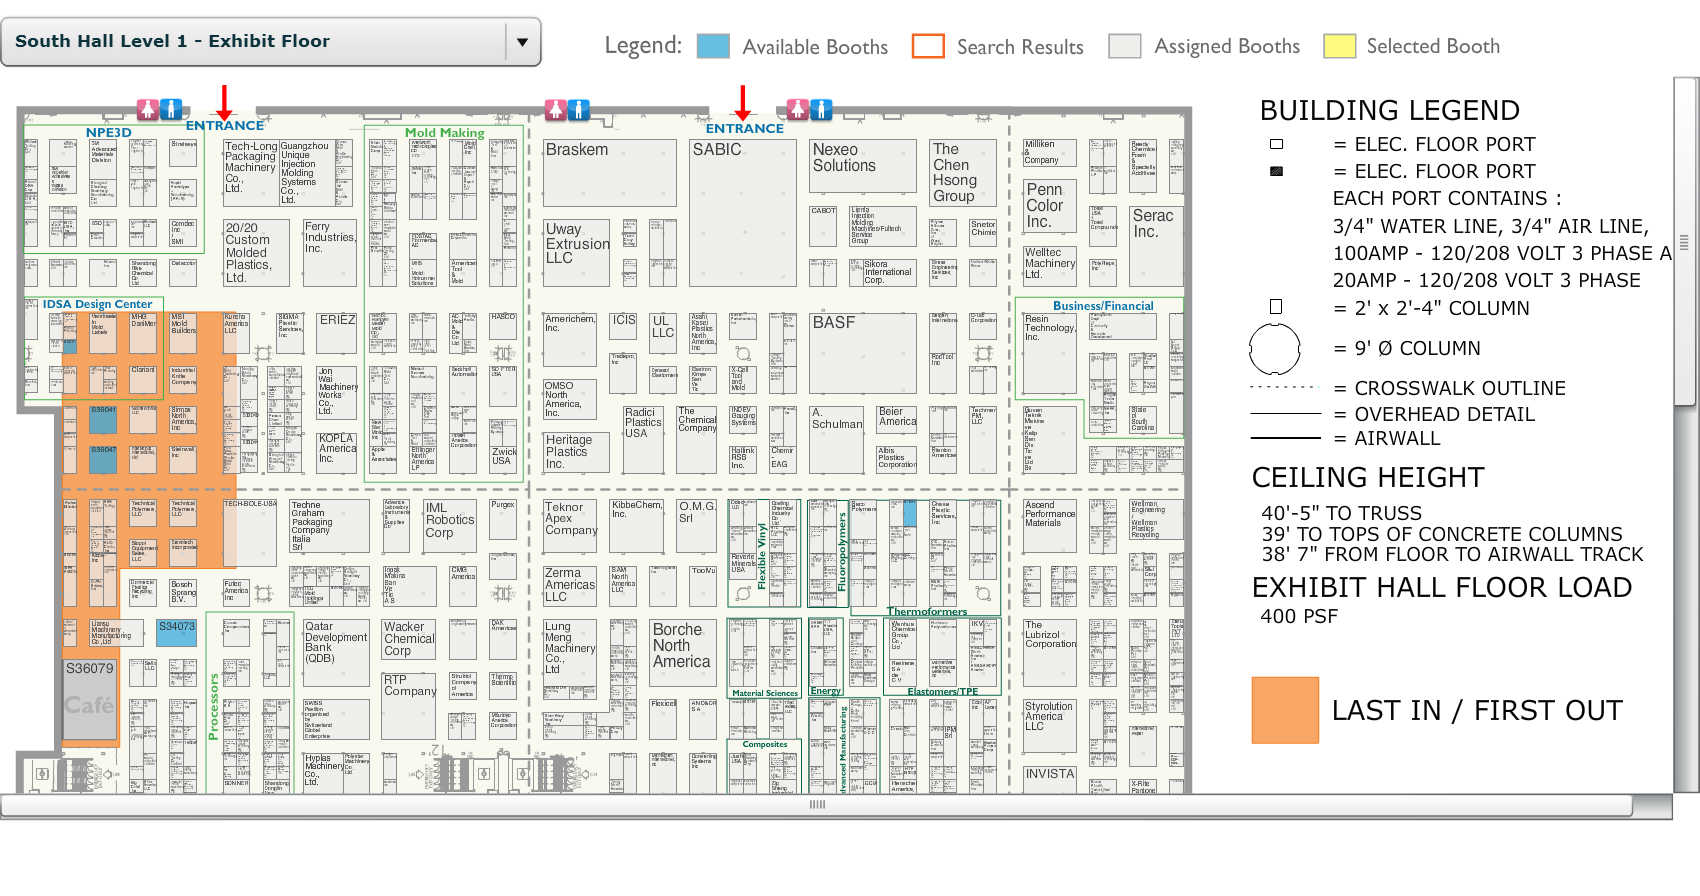
Task: Click the red entrance arrow above Tech-Long
Action: point(225,102)
